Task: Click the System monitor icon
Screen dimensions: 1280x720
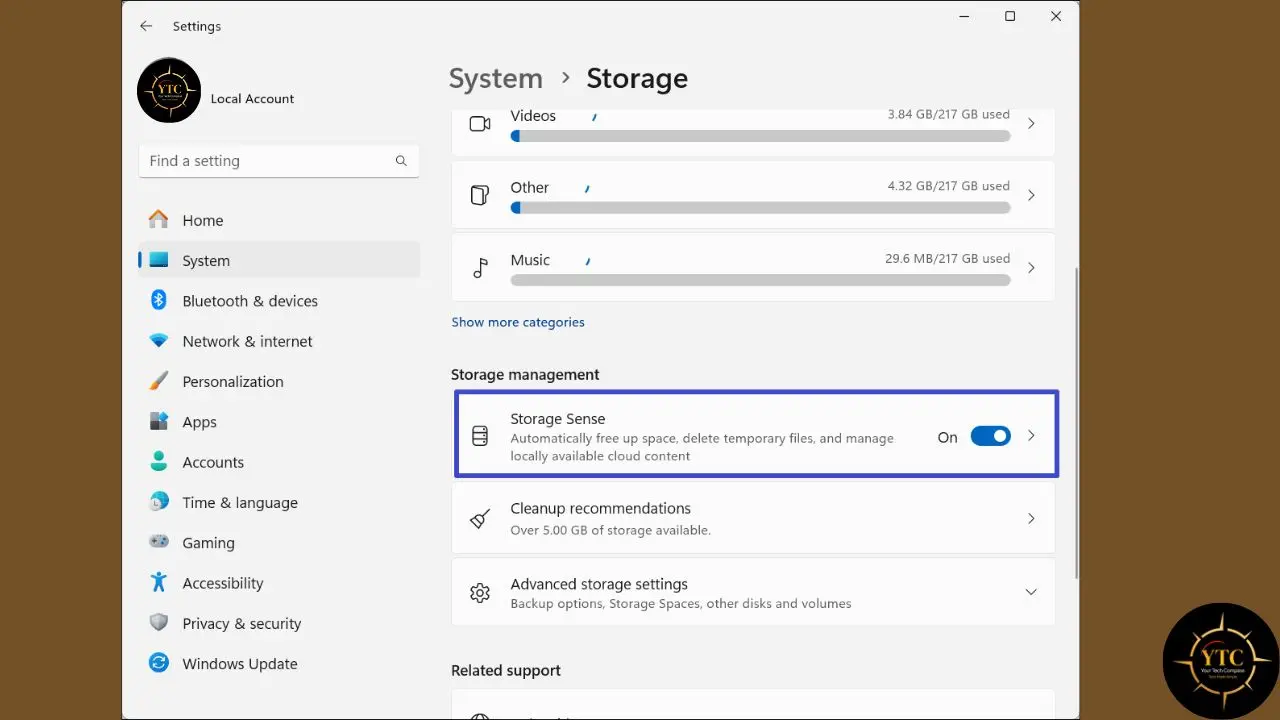Action: pyautogui.click(x=159, y=260)
